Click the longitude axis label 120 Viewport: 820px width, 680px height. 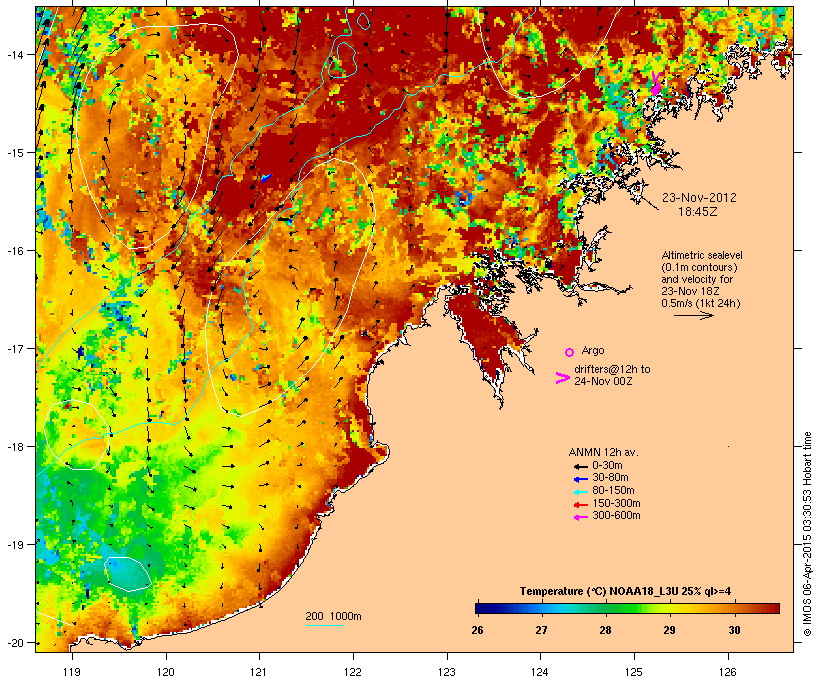click(166, 672)
